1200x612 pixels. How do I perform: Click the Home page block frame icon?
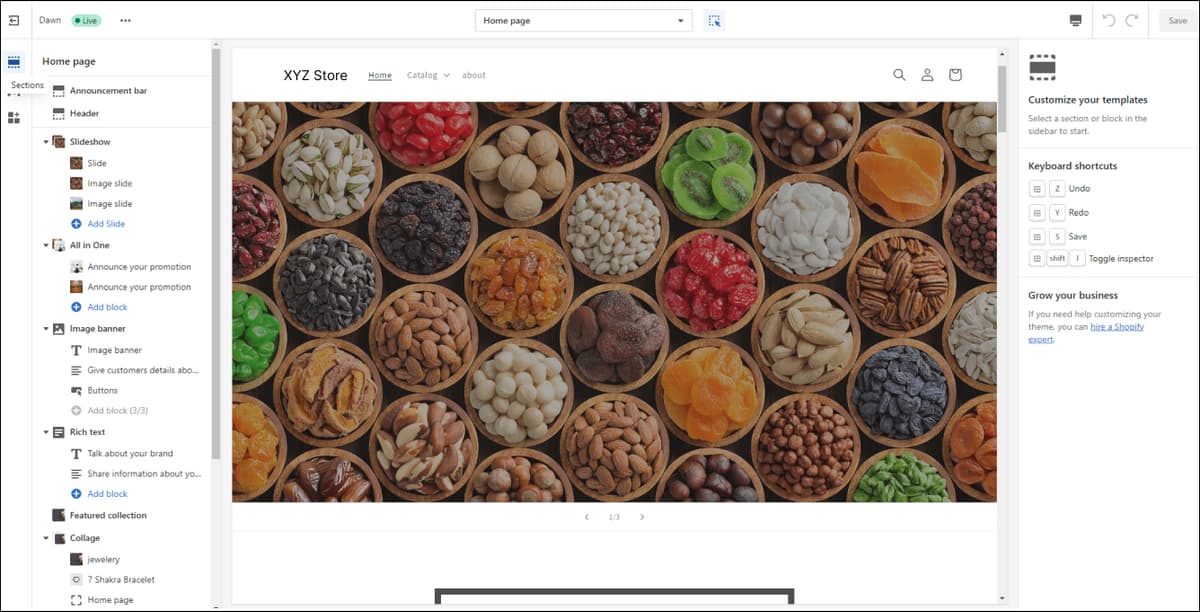(77, 600)
